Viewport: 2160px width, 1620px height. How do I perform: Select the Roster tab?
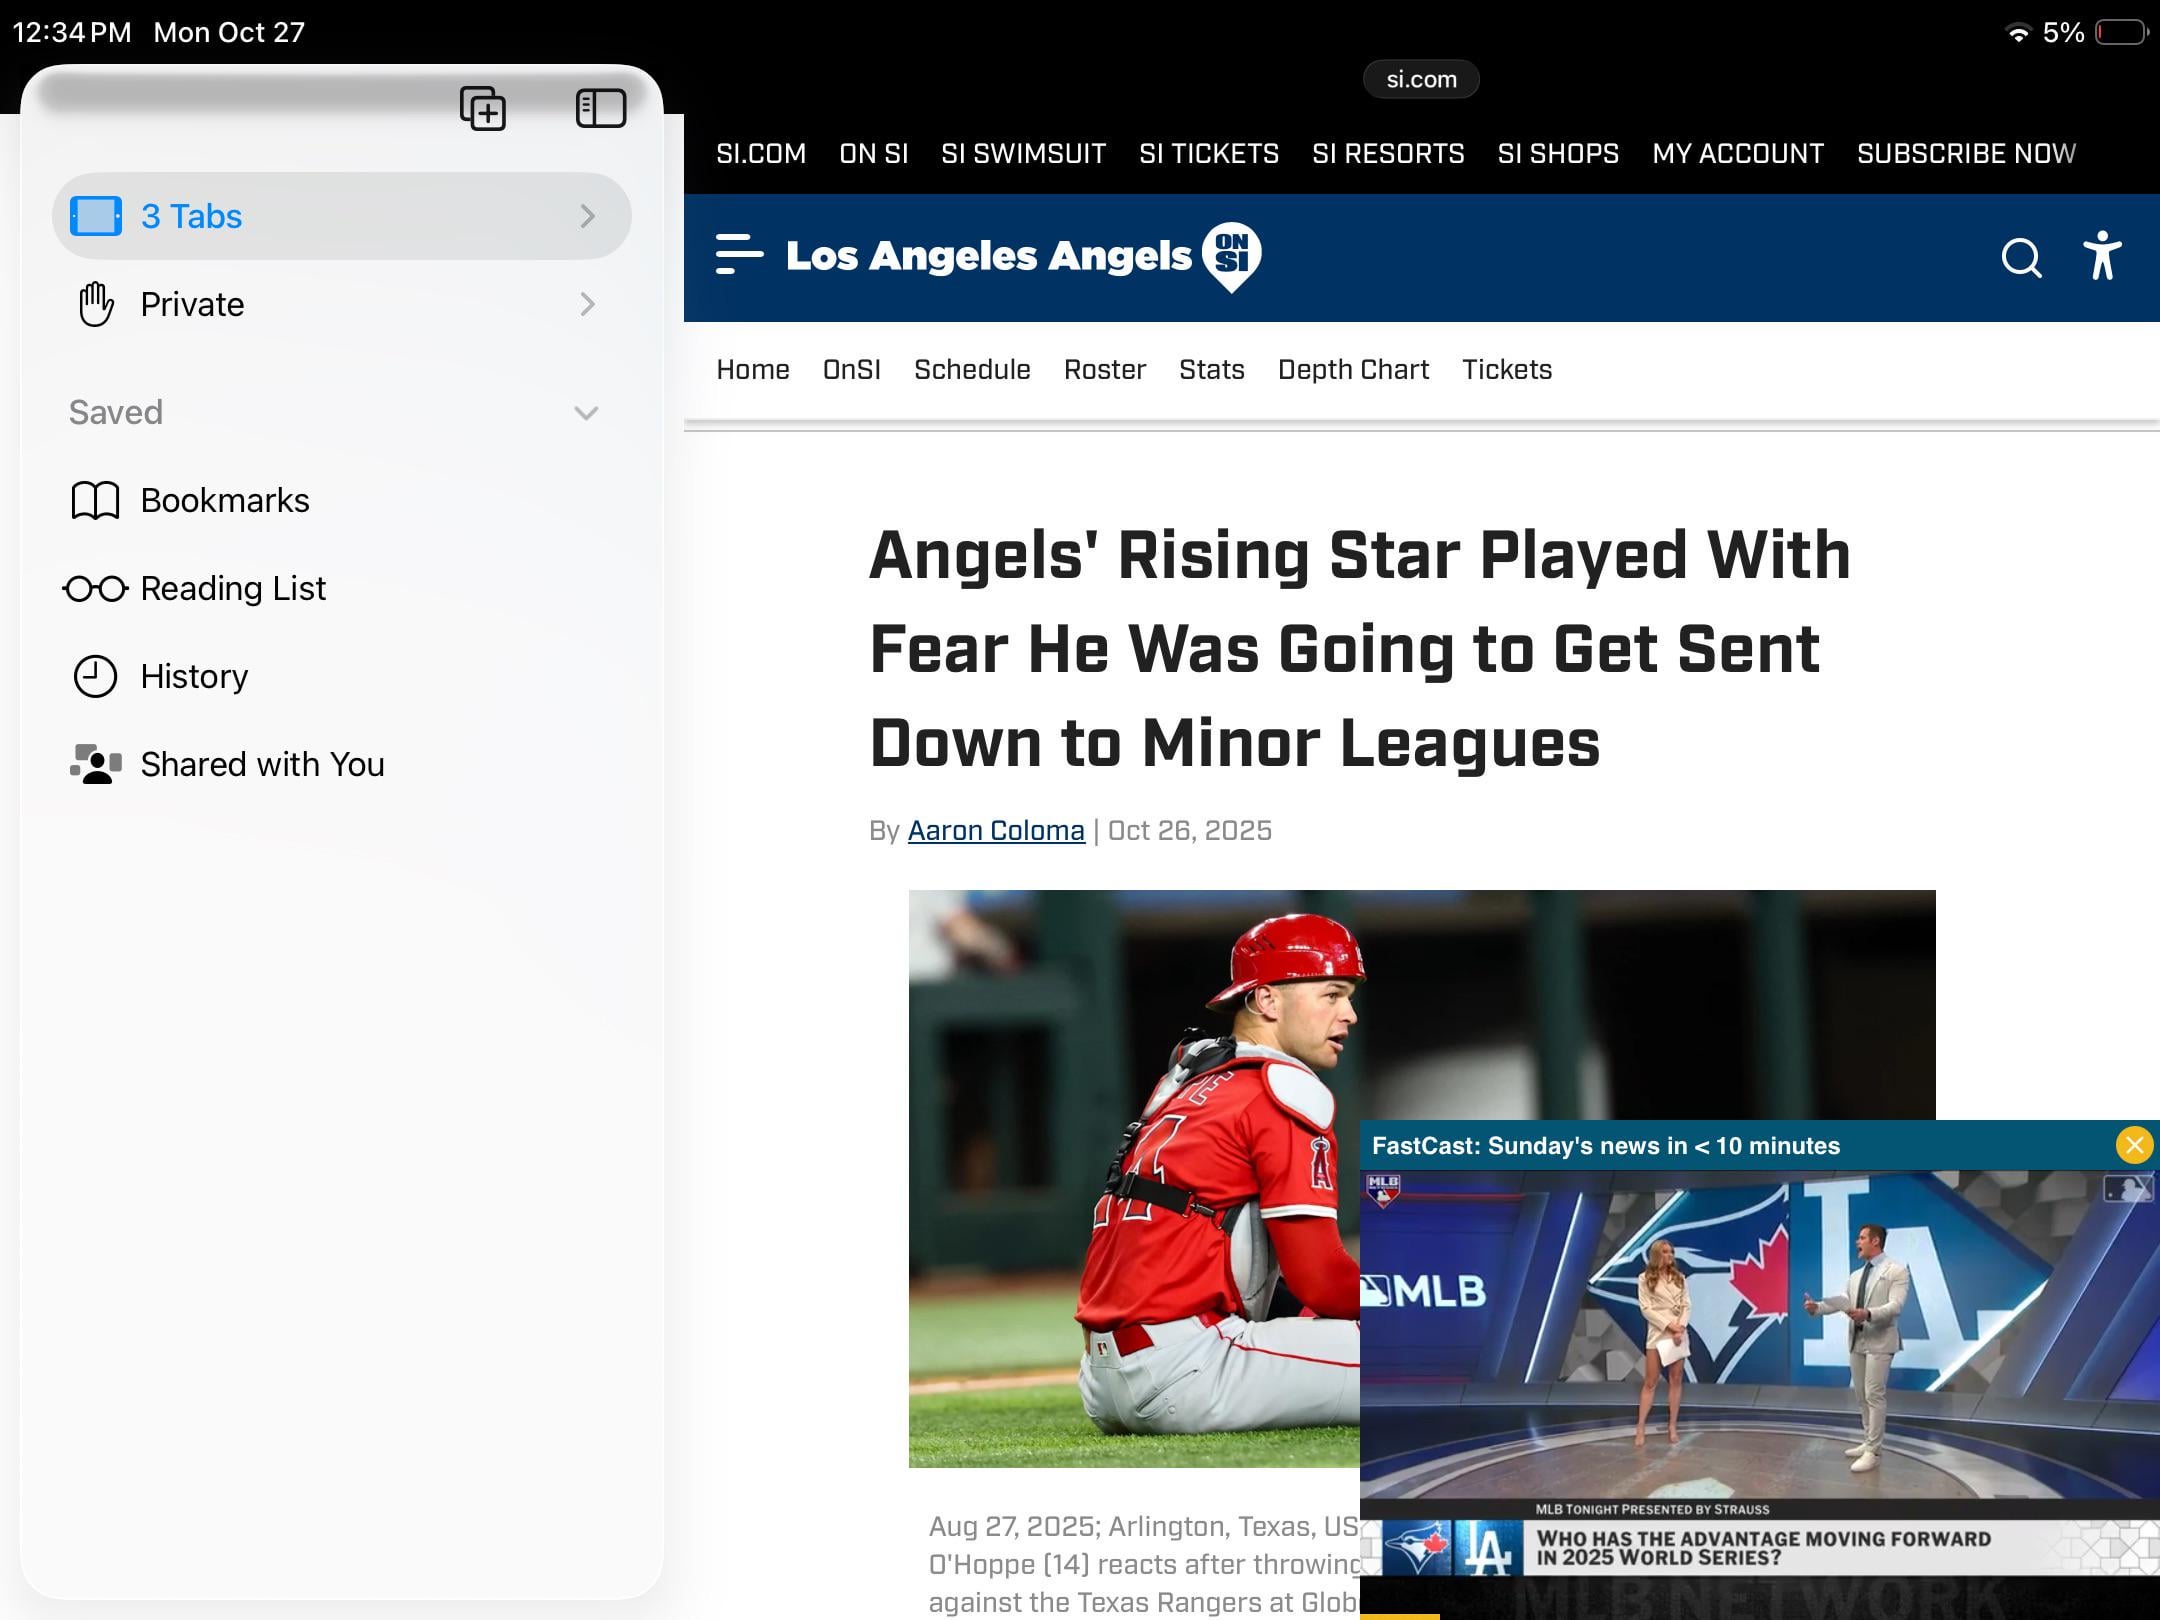1104,370
